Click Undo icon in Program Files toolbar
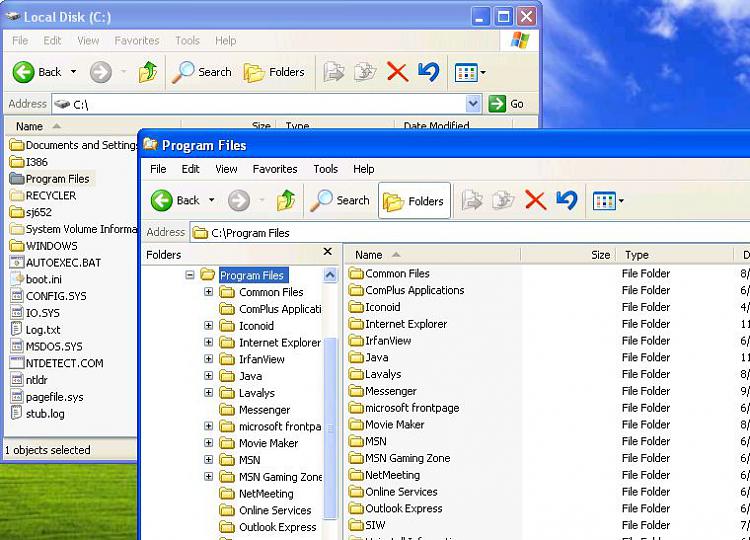The width and height of the screenshot is (750, 540). pos(567,200)
